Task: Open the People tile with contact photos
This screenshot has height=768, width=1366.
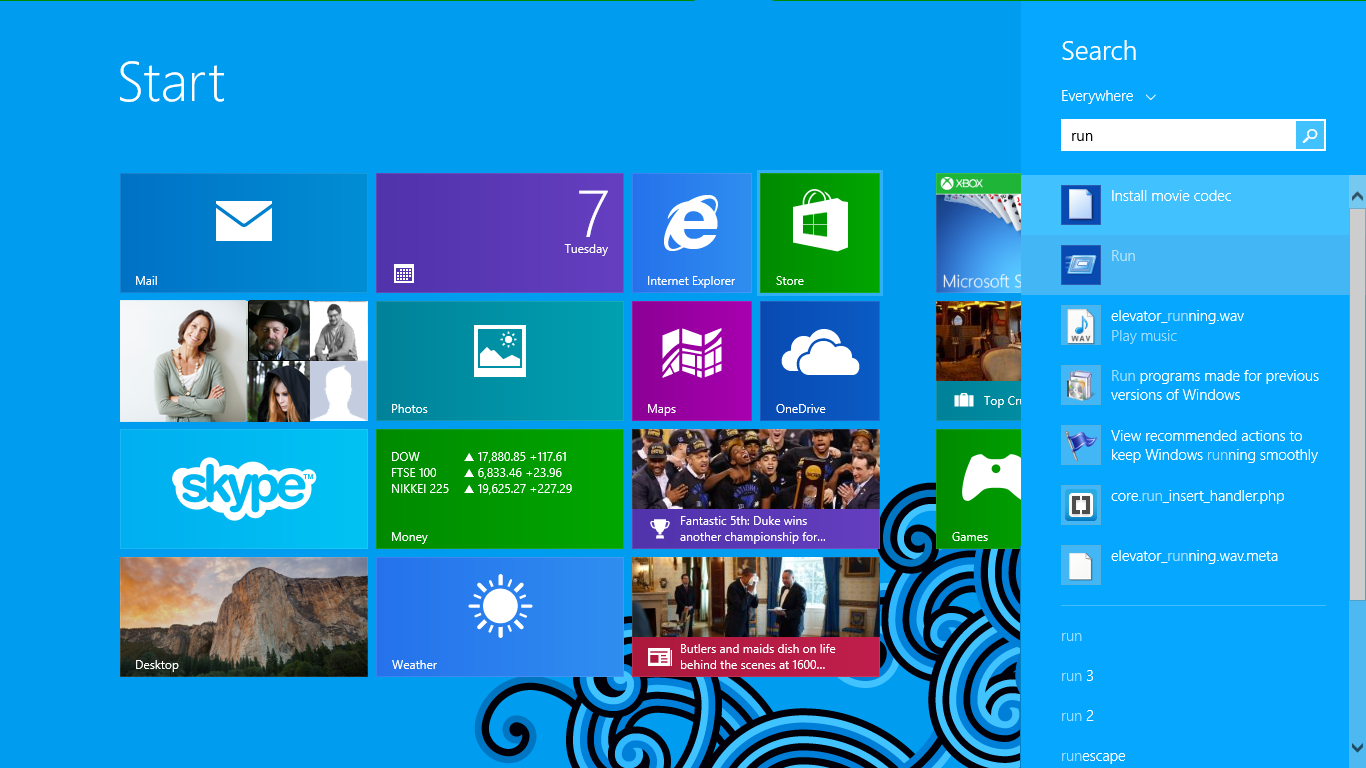Action: point(244,361)
